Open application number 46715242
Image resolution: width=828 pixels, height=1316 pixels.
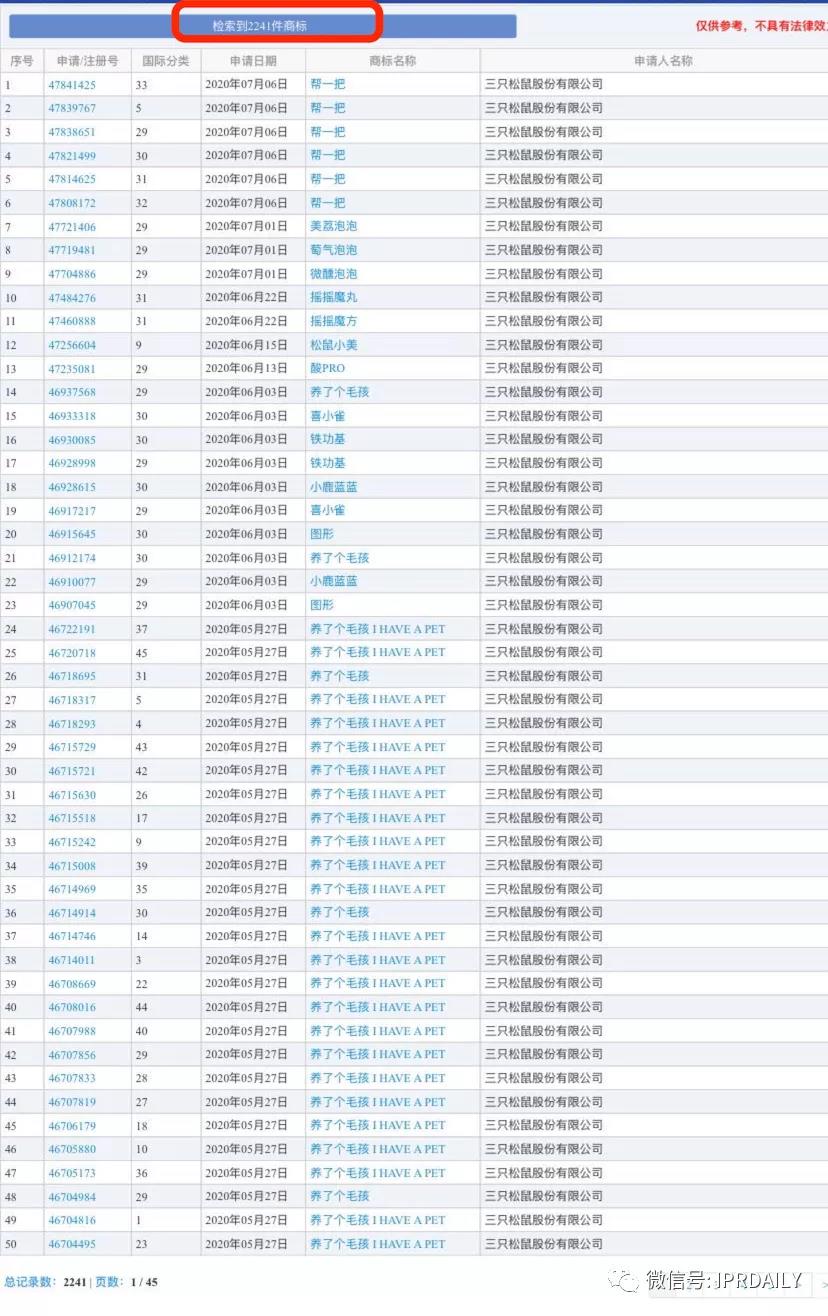(72, 842)
